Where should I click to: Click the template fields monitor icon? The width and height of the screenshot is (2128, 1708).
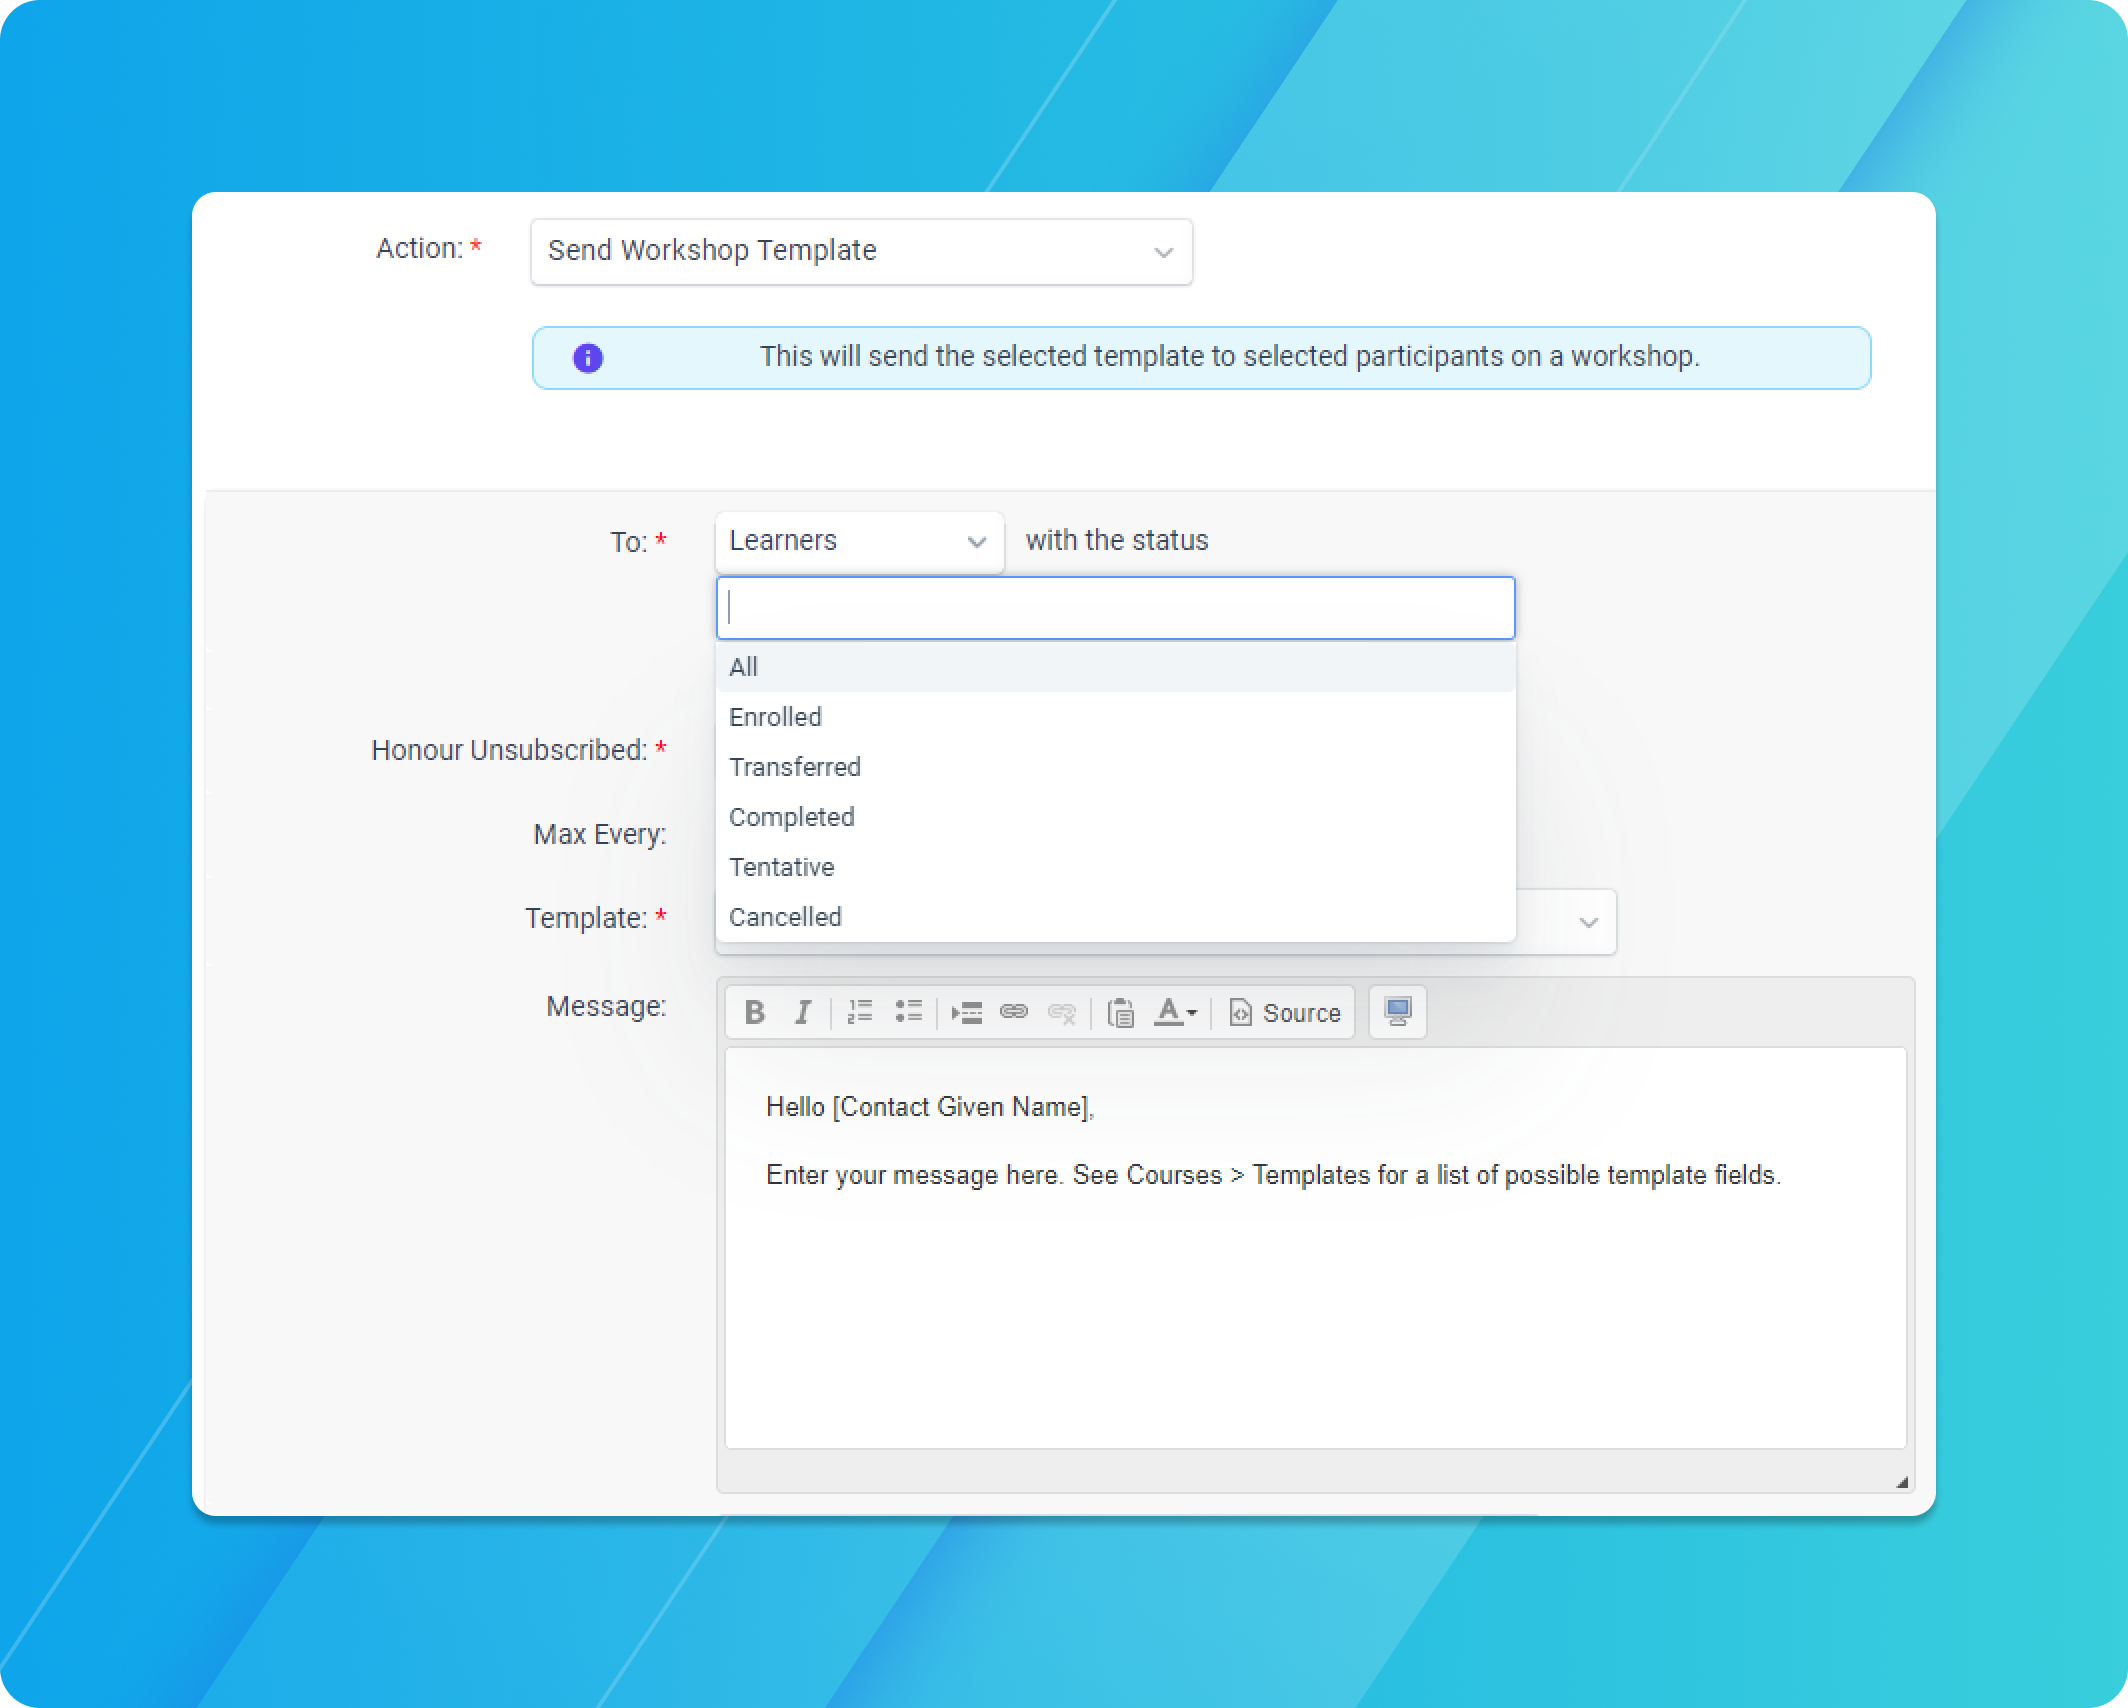coord(1398,1012)
